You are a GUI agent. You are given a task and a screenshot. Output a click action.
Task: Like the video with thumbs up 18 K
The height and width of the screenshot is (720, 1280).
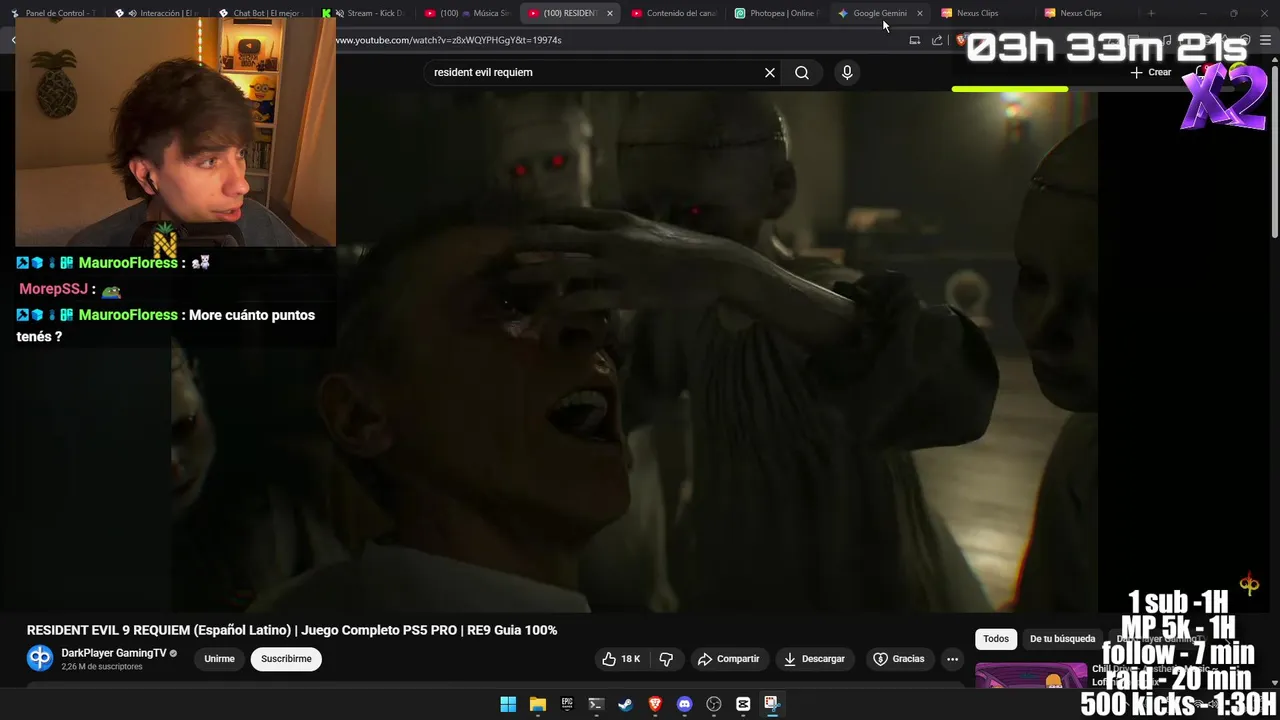620,659
